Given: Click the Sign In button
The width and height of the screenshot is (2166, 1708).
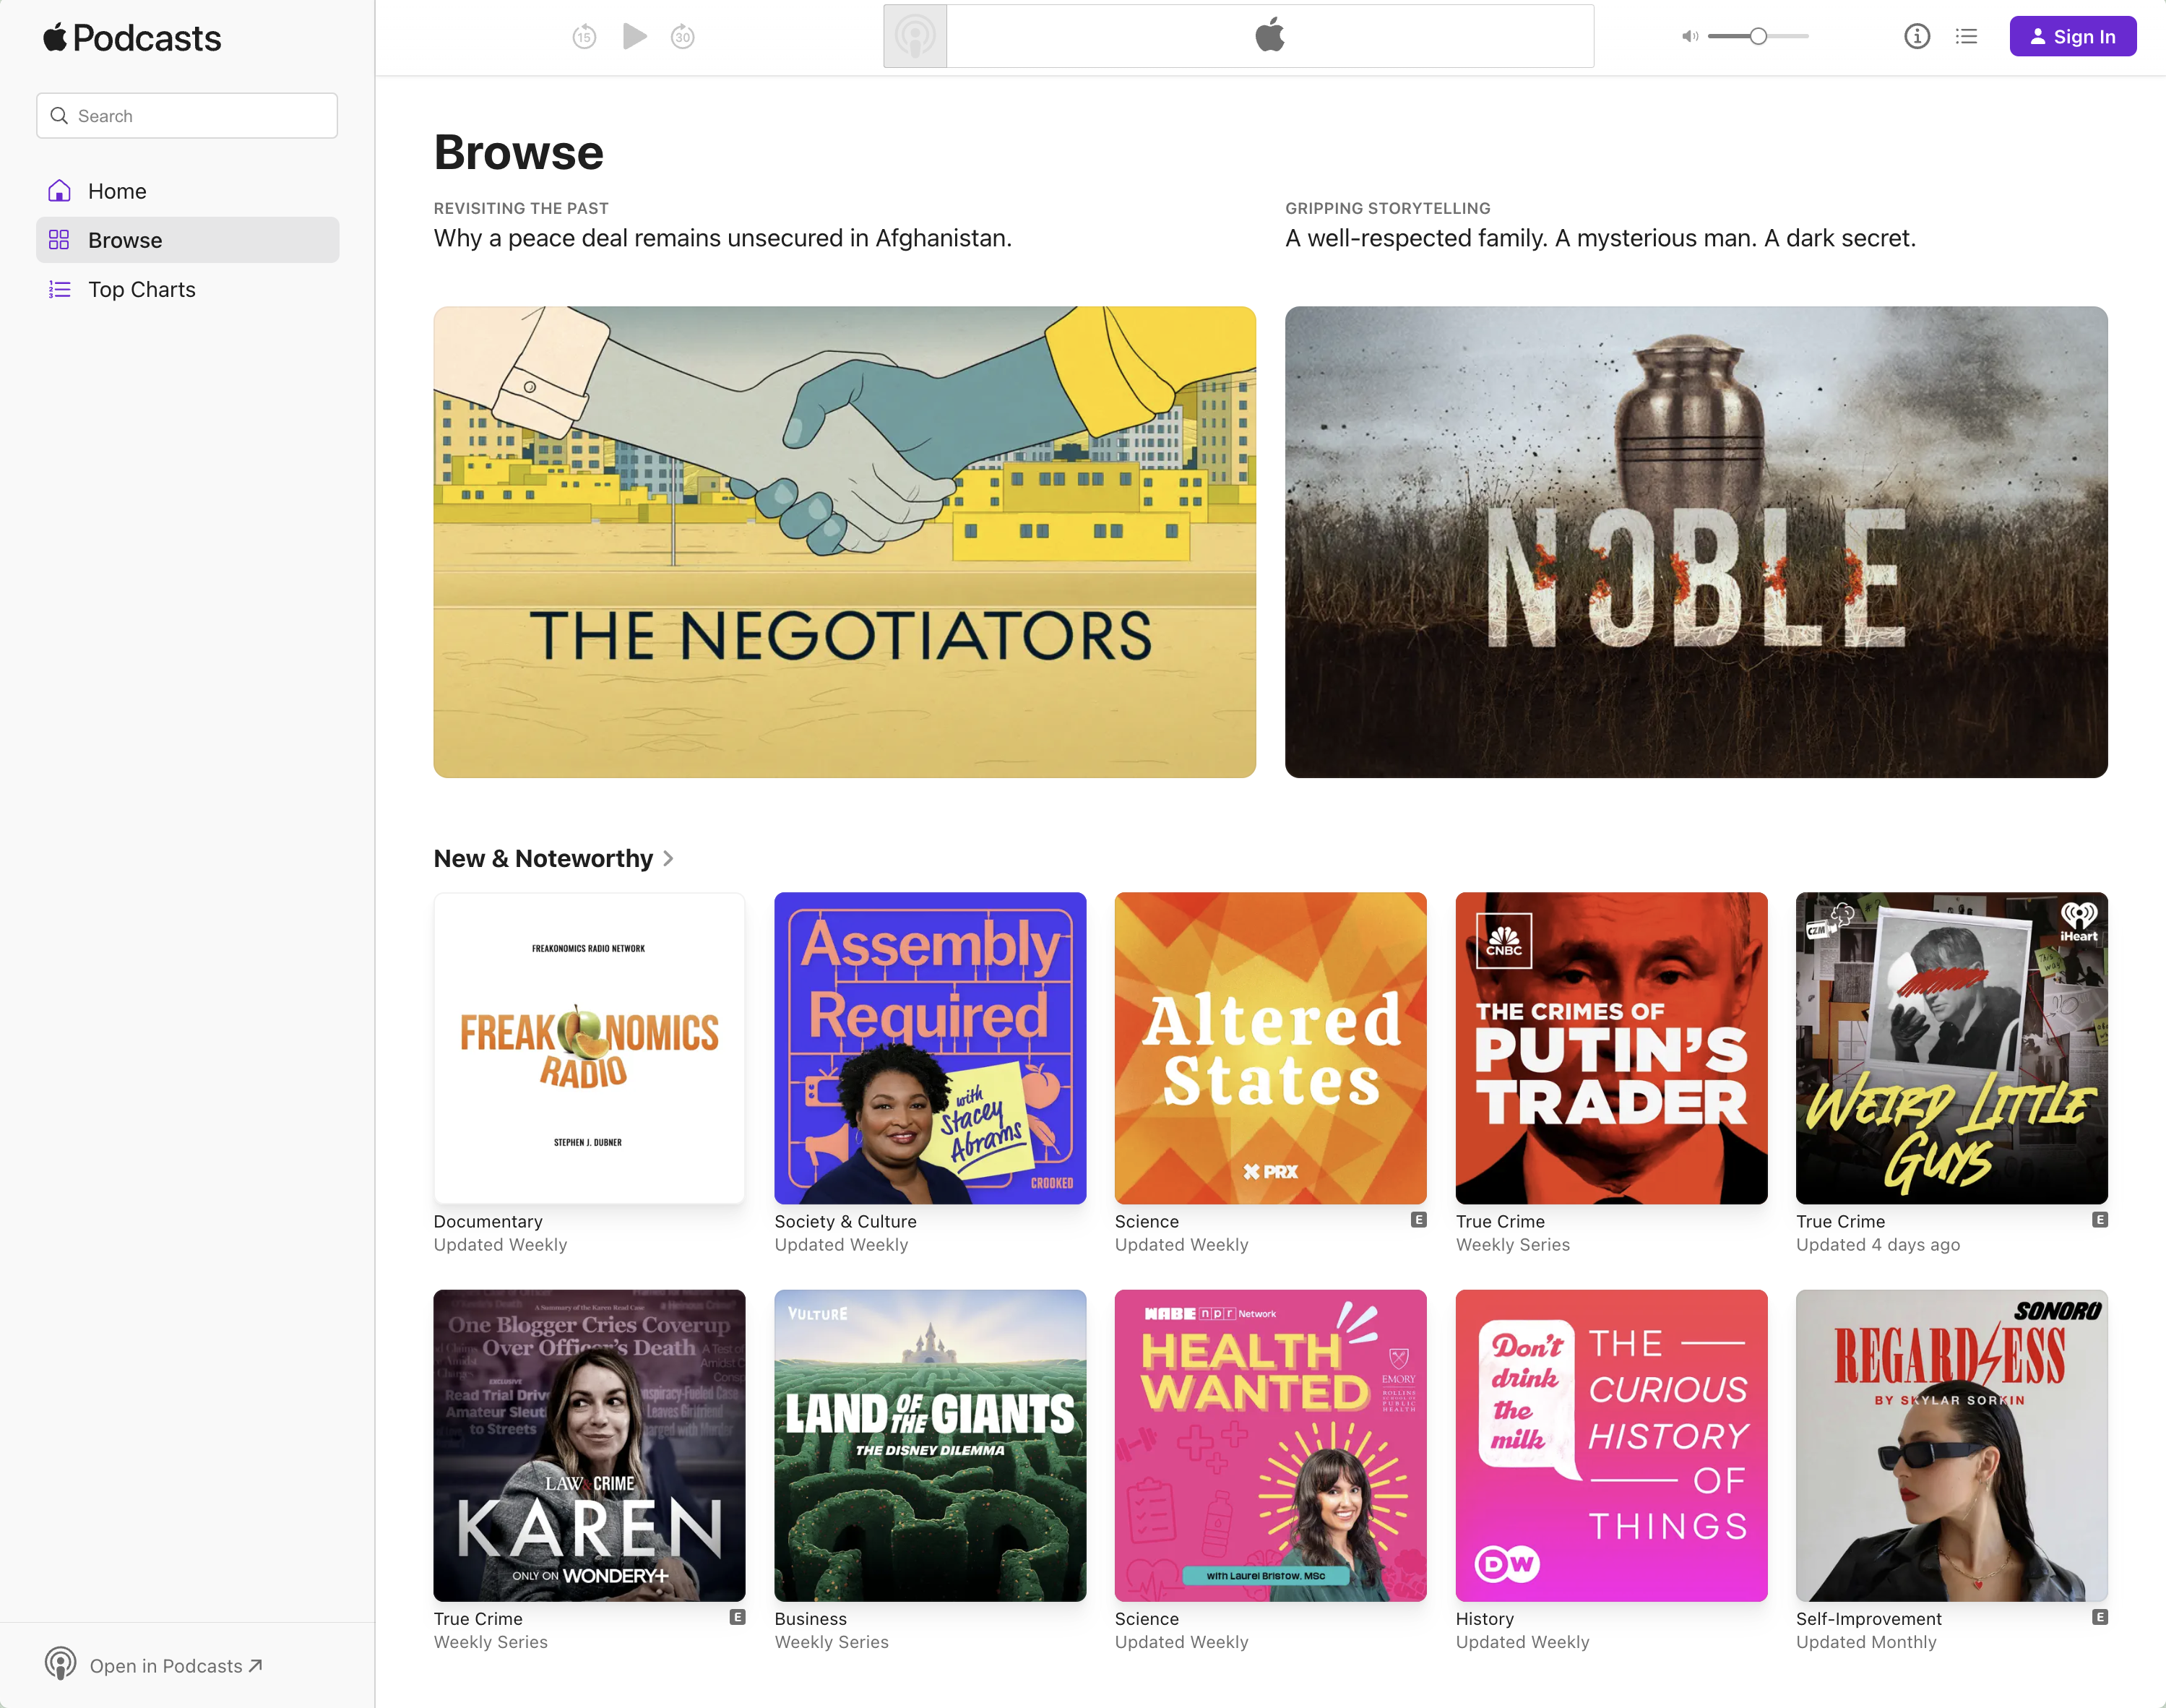Looking at the screenshot, I should click(x=2072, y=37).
